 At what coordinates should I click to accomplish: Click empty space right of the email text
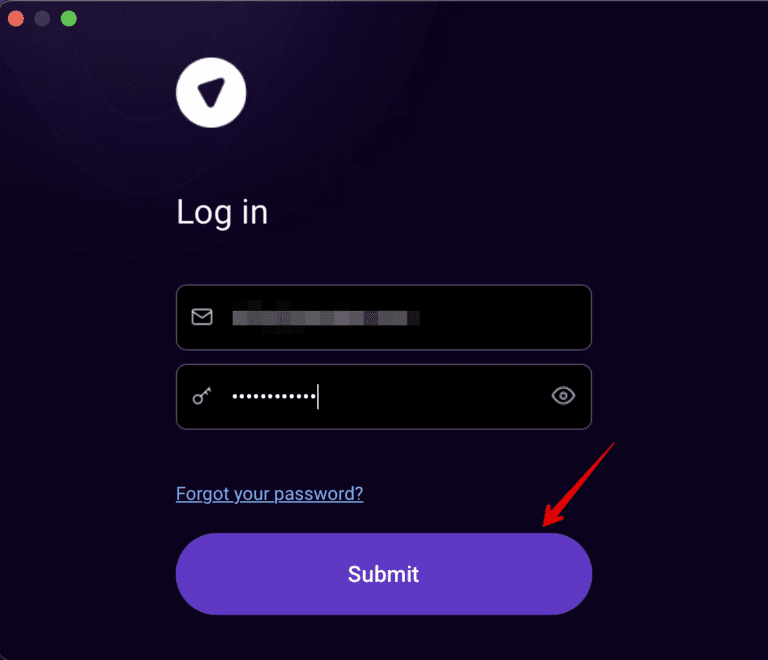click(x=500, y=318)
